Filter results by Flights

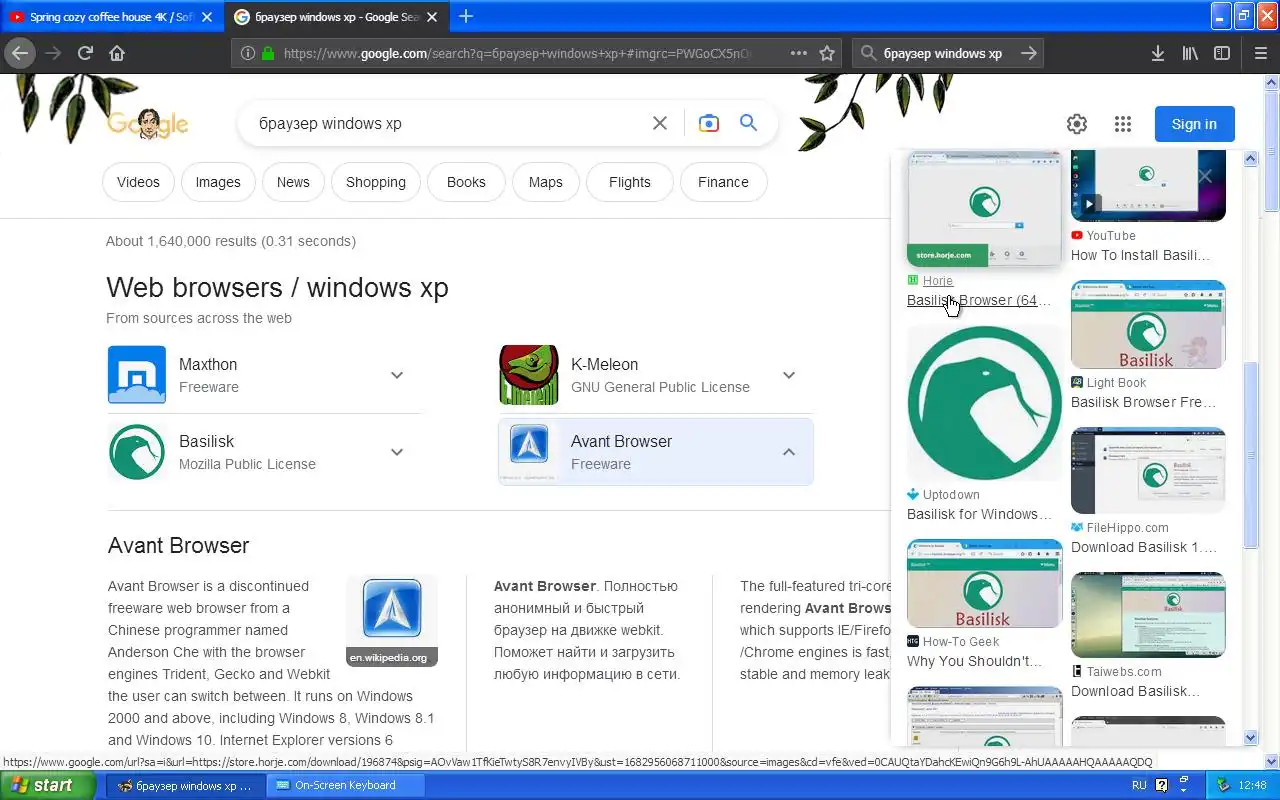[x=630, y=182]
